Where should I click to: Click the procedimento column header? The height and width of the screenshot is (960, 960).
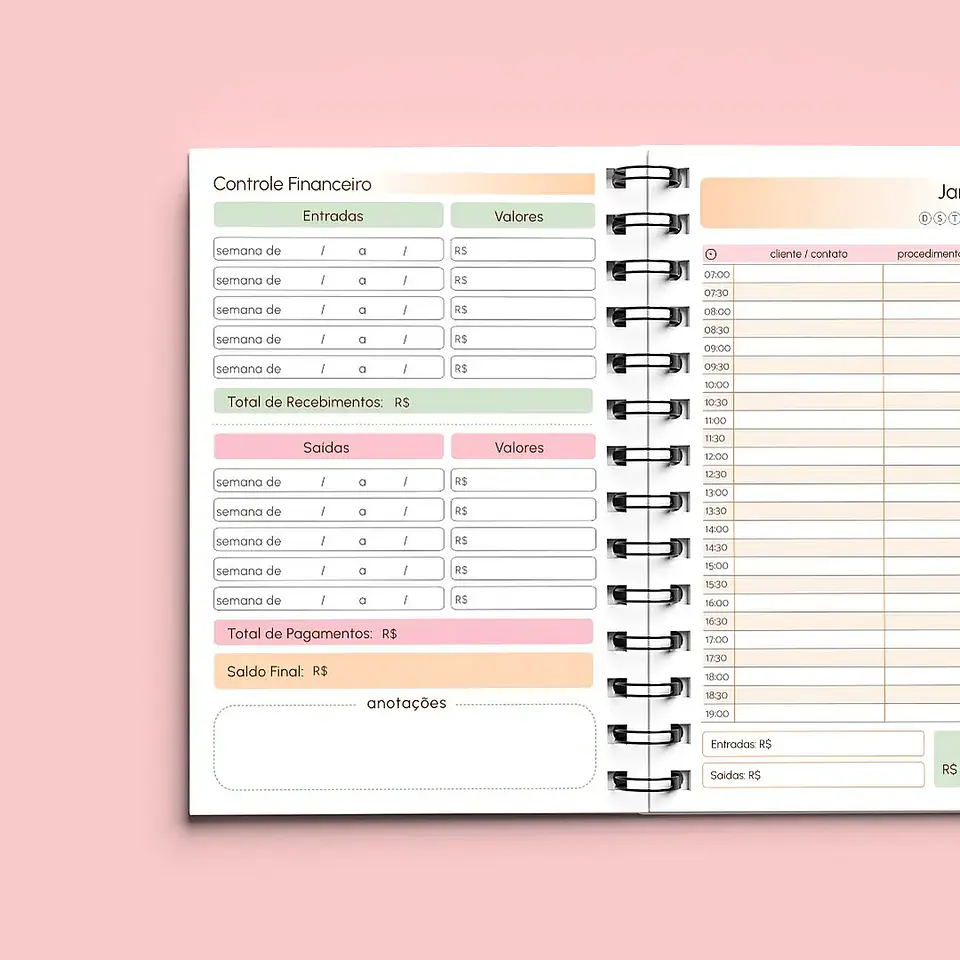[925, 254]
